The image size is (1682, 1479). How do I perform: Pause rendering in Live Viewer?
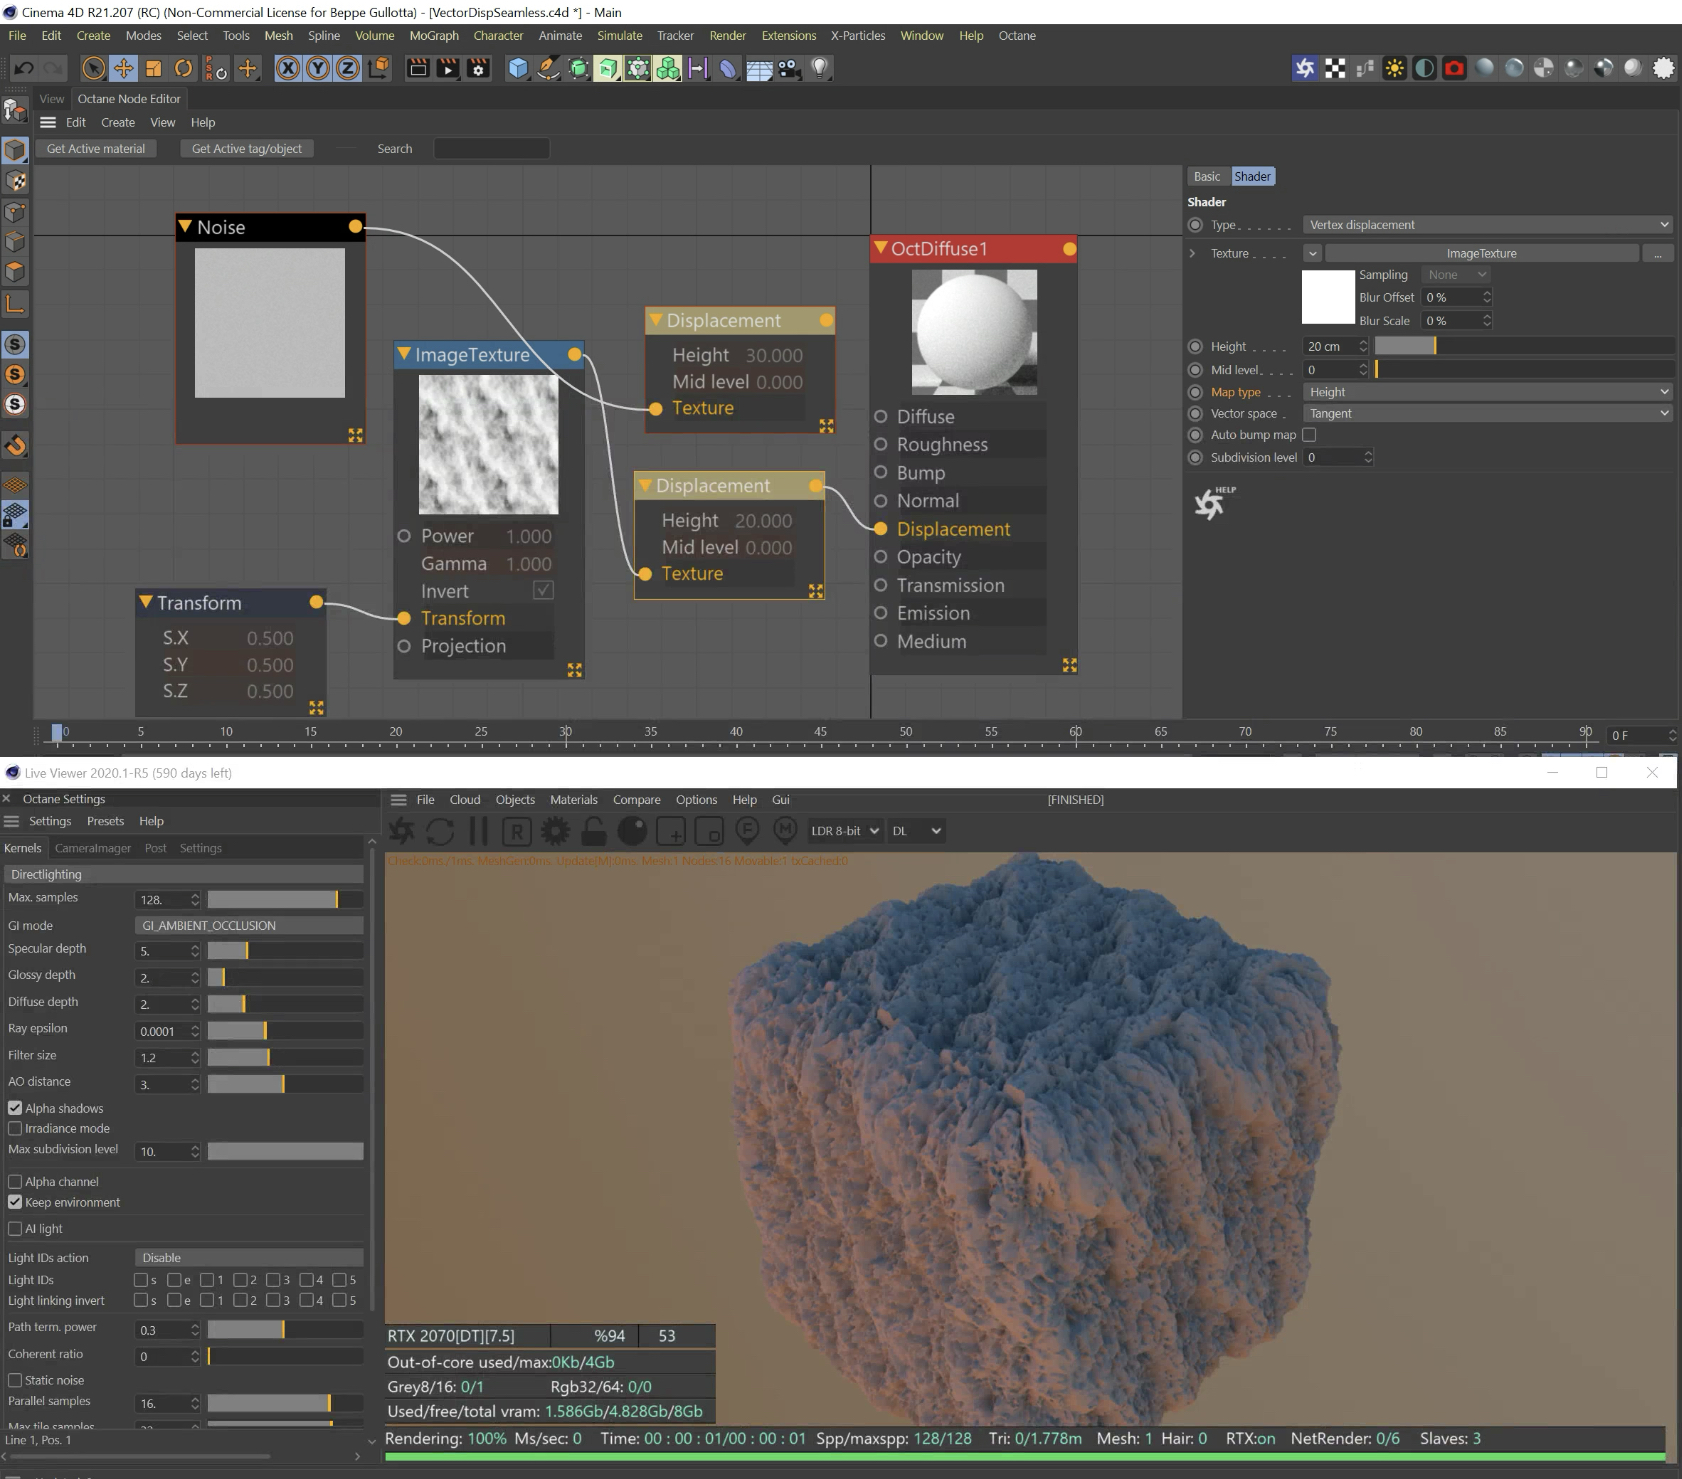tap(478, 831)
